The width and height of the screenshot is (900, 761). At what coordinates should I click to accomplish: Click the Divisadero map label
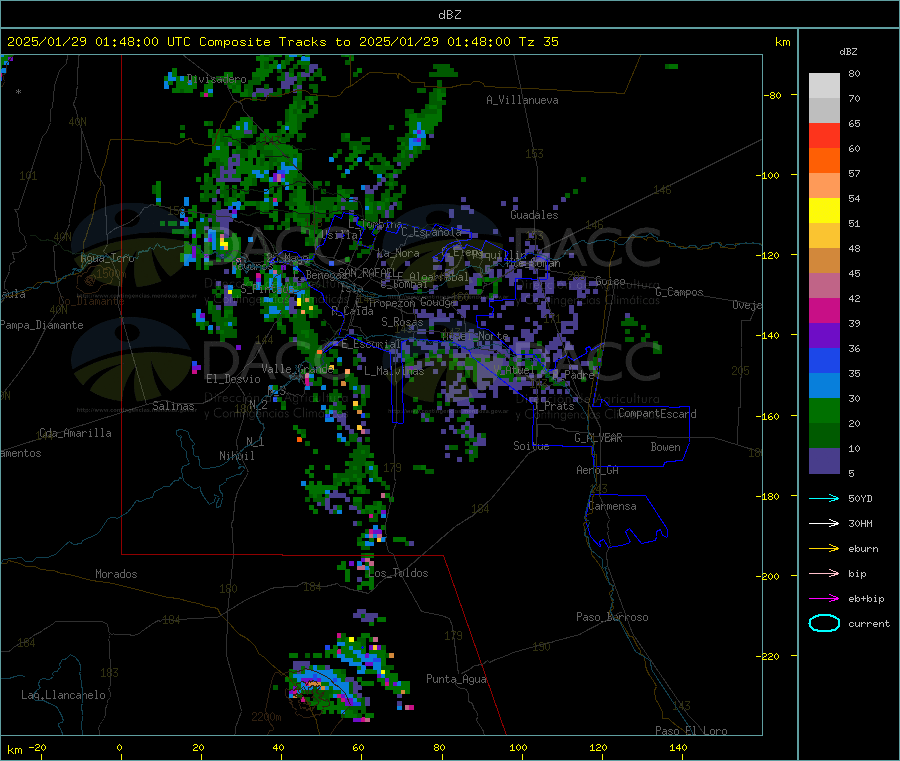[217, 79]
